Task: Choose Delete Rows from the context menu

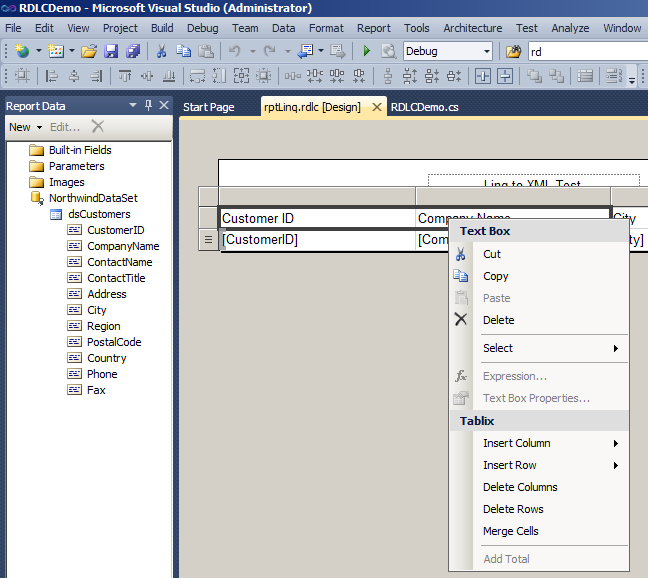Action: [x=513, y=509]
